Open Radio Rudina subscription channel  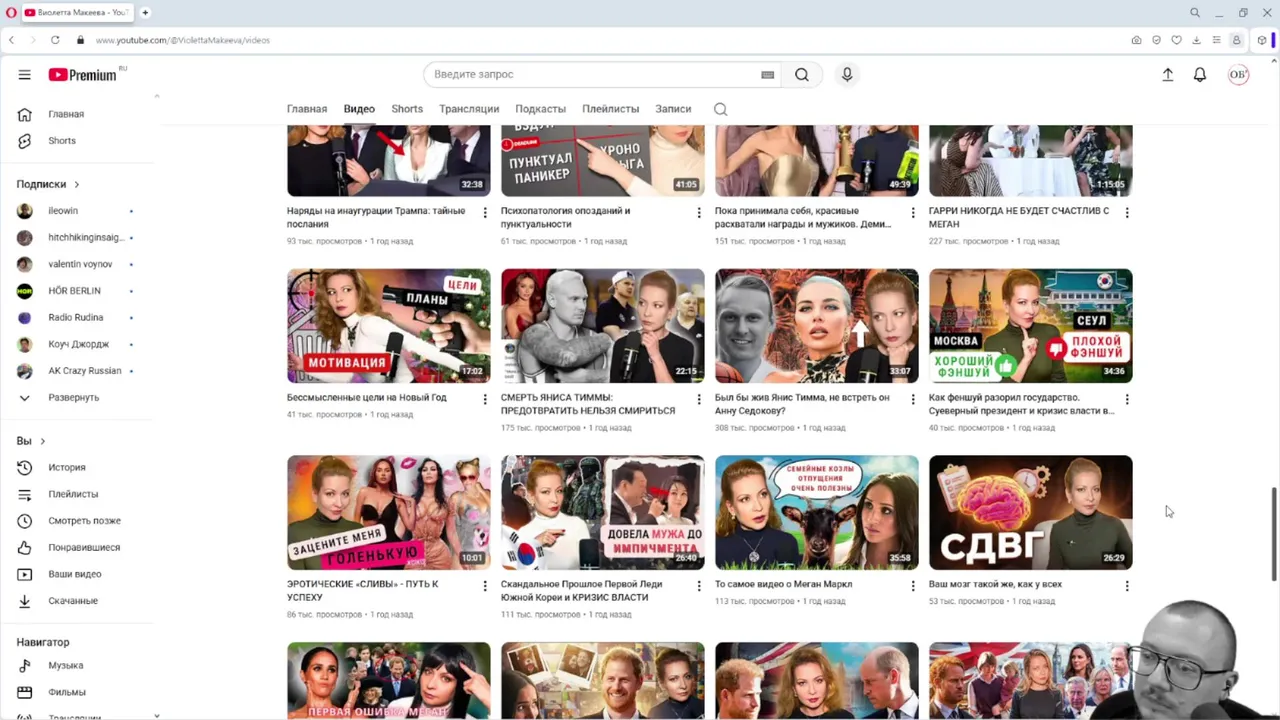tap(75, 317)
